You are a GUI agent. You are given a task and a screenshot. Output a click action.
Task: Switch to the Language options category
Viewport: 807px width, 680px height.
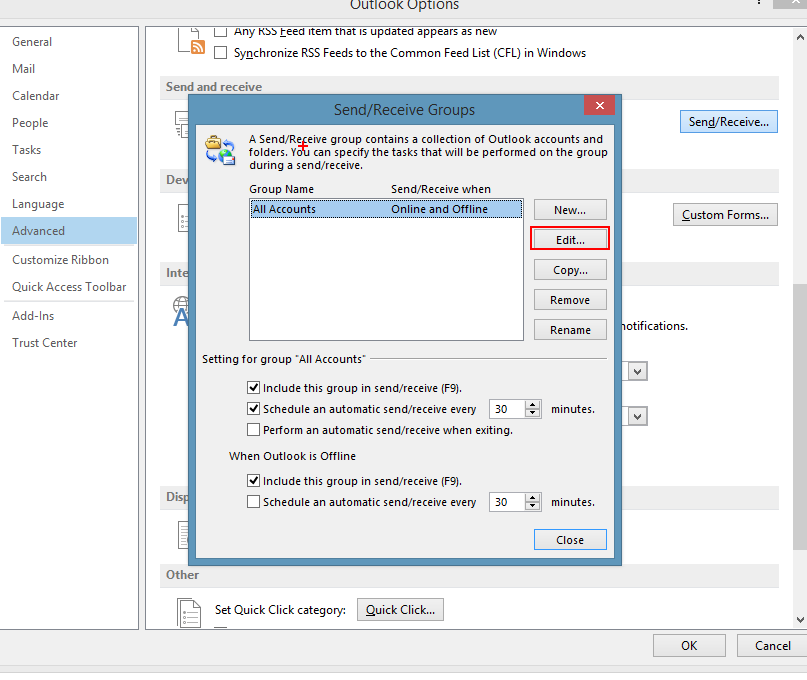tap(69, 204)
